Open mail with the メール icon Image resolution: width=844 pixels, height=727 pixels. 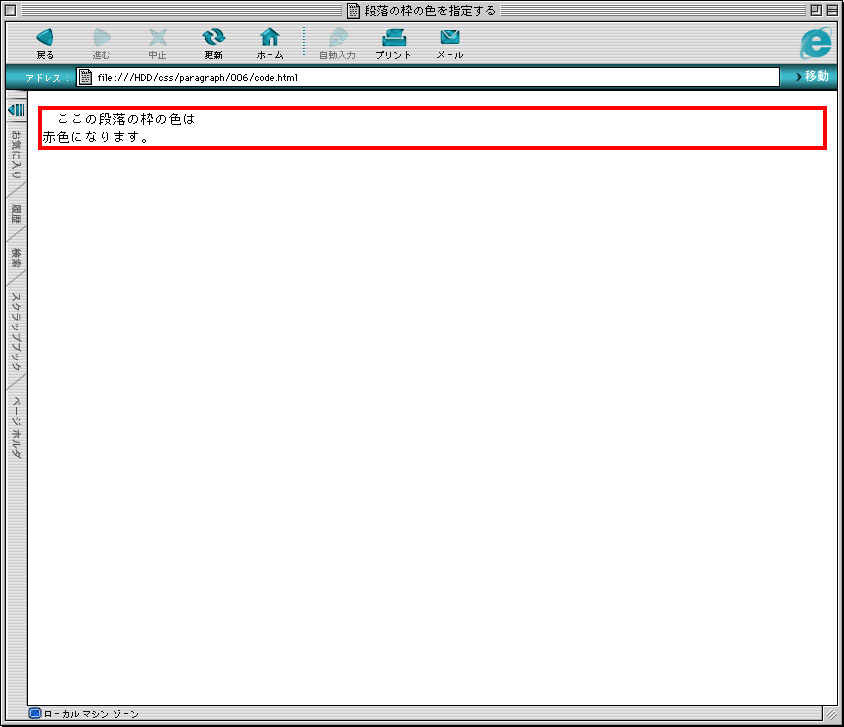tap(449, 43)
